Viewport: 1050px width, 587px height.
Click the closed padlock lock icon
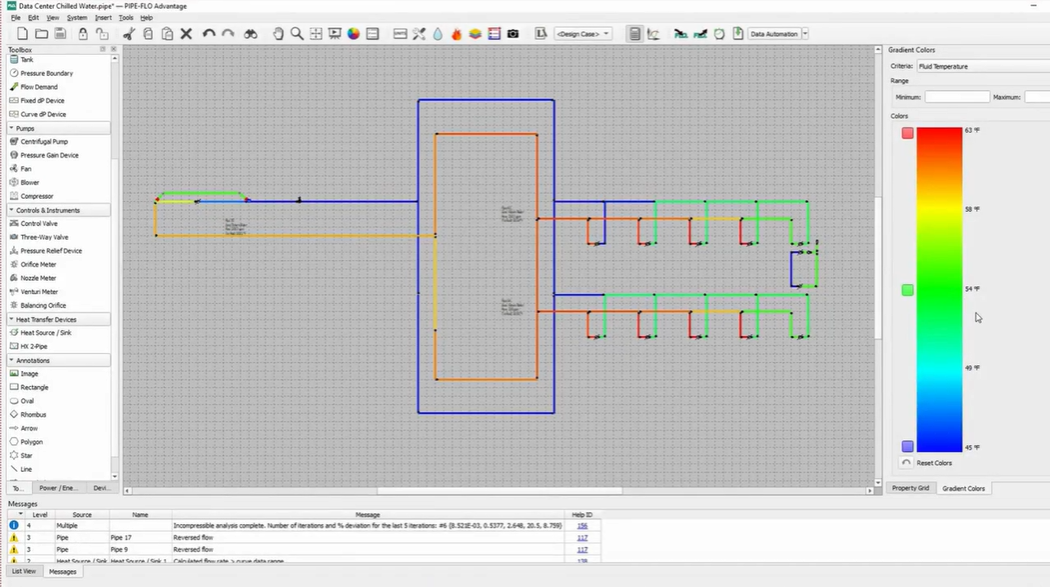pyautogui.click(x=83, y=34)
